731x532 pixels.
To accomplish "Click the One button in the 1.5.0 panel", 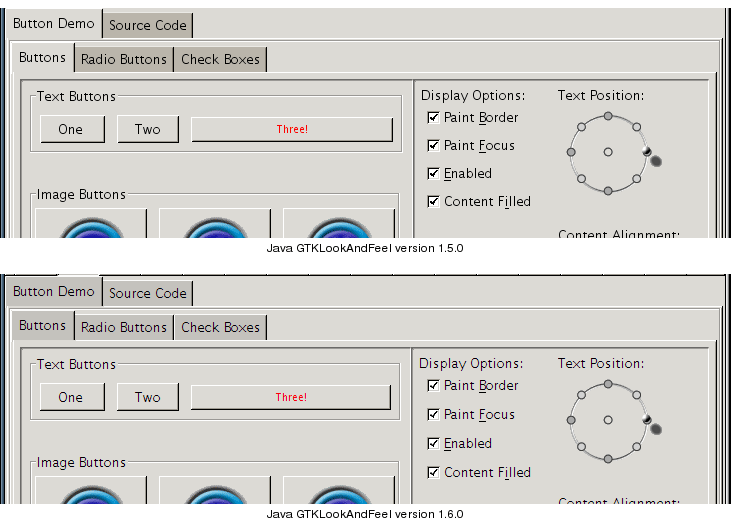I will point(72,129).
